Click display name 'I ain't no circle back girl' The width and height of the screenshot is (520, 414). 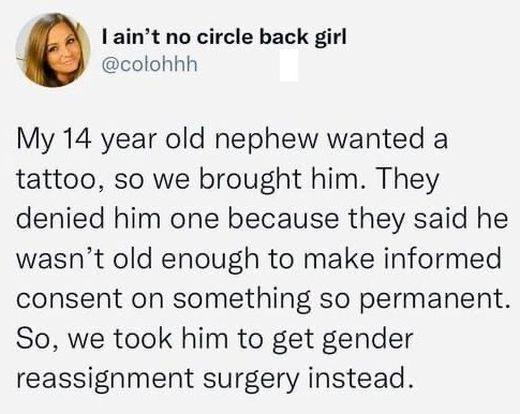coord(224,37)
